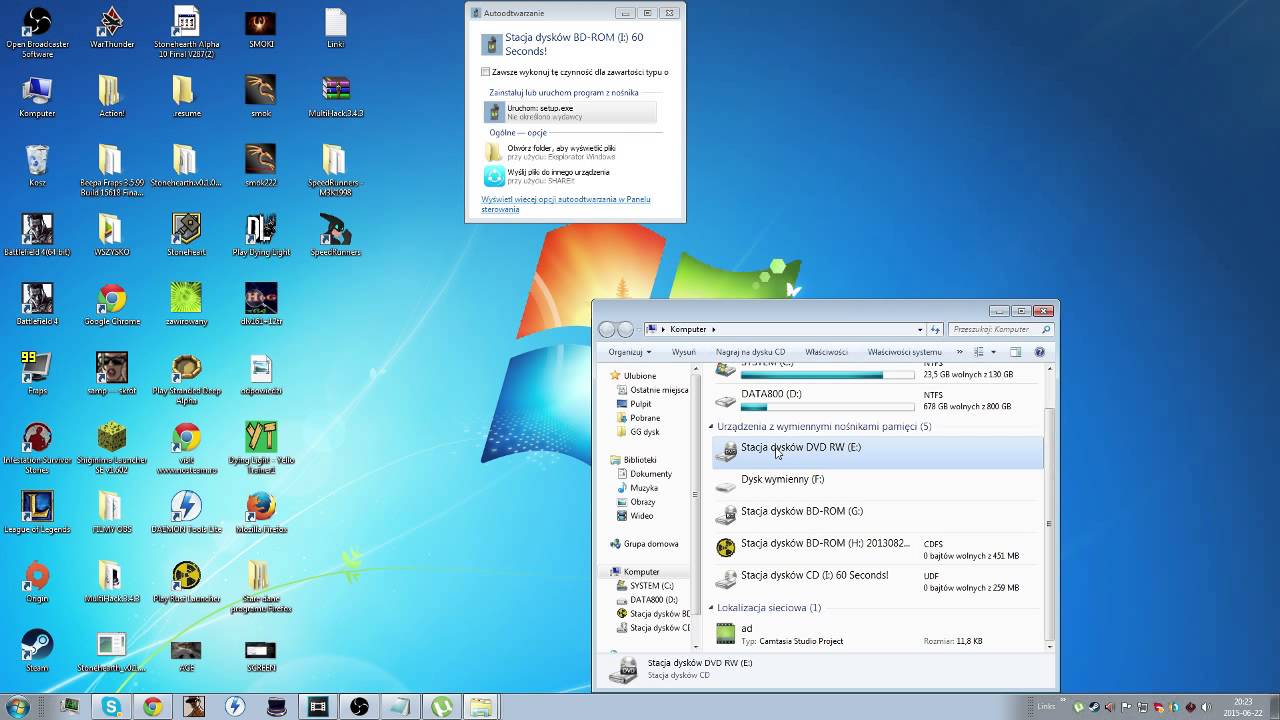Open the view options dropdown arrow in Explorer

[x=992, y=352]
